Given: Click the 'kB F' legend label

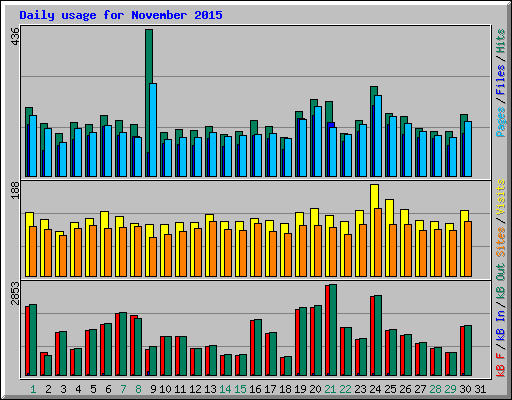Looking at the screenshot, I should [x=501, y=365].
